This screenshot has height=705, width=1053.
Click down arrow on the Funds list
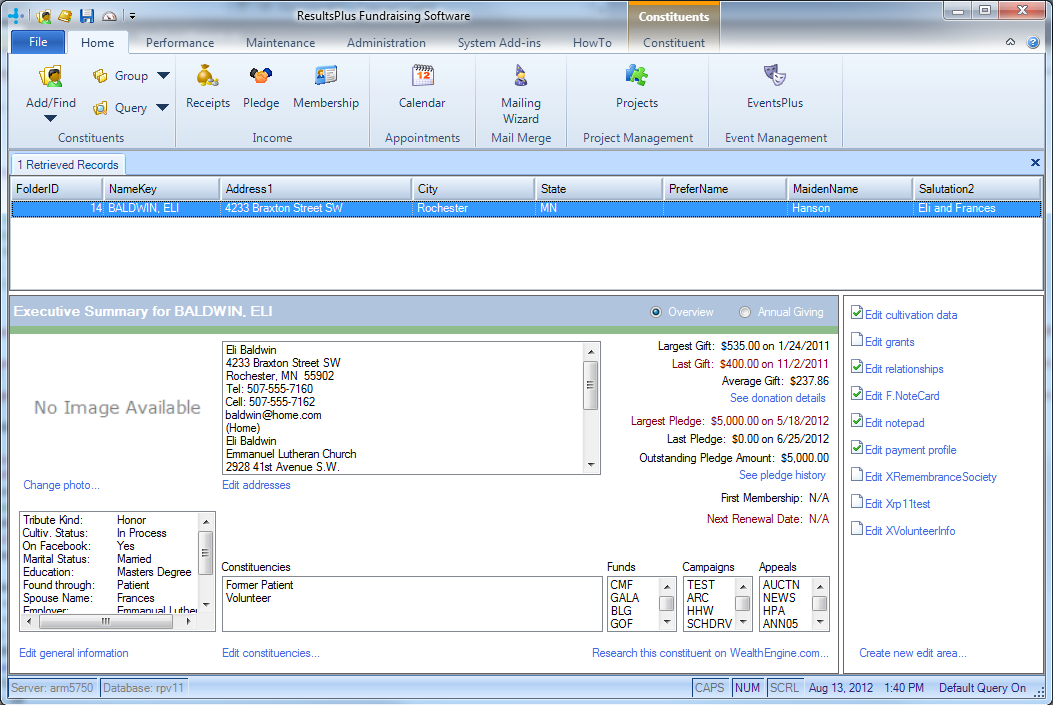667,622
